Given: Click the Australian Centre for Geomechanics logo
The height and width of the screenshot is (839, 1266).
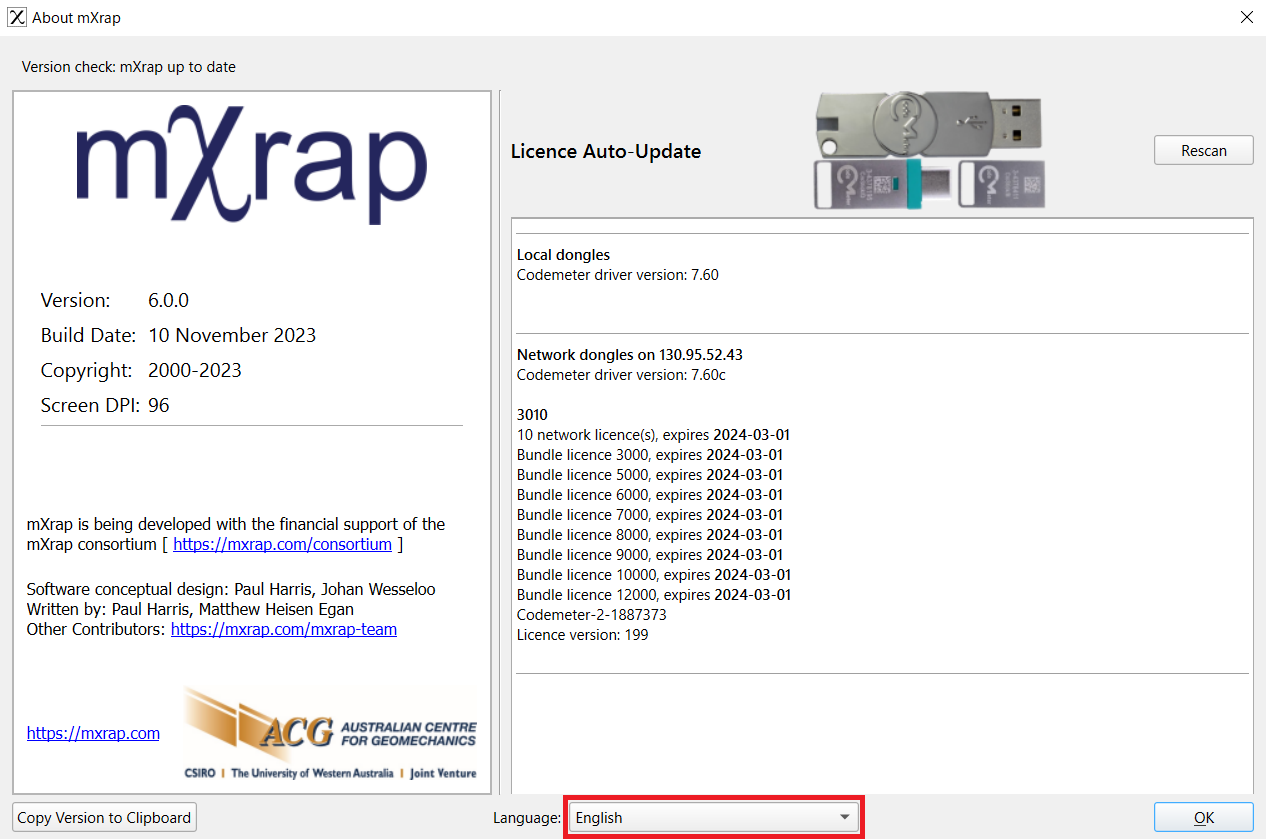Looking at the screenshot, I should (x=331, y=734).
